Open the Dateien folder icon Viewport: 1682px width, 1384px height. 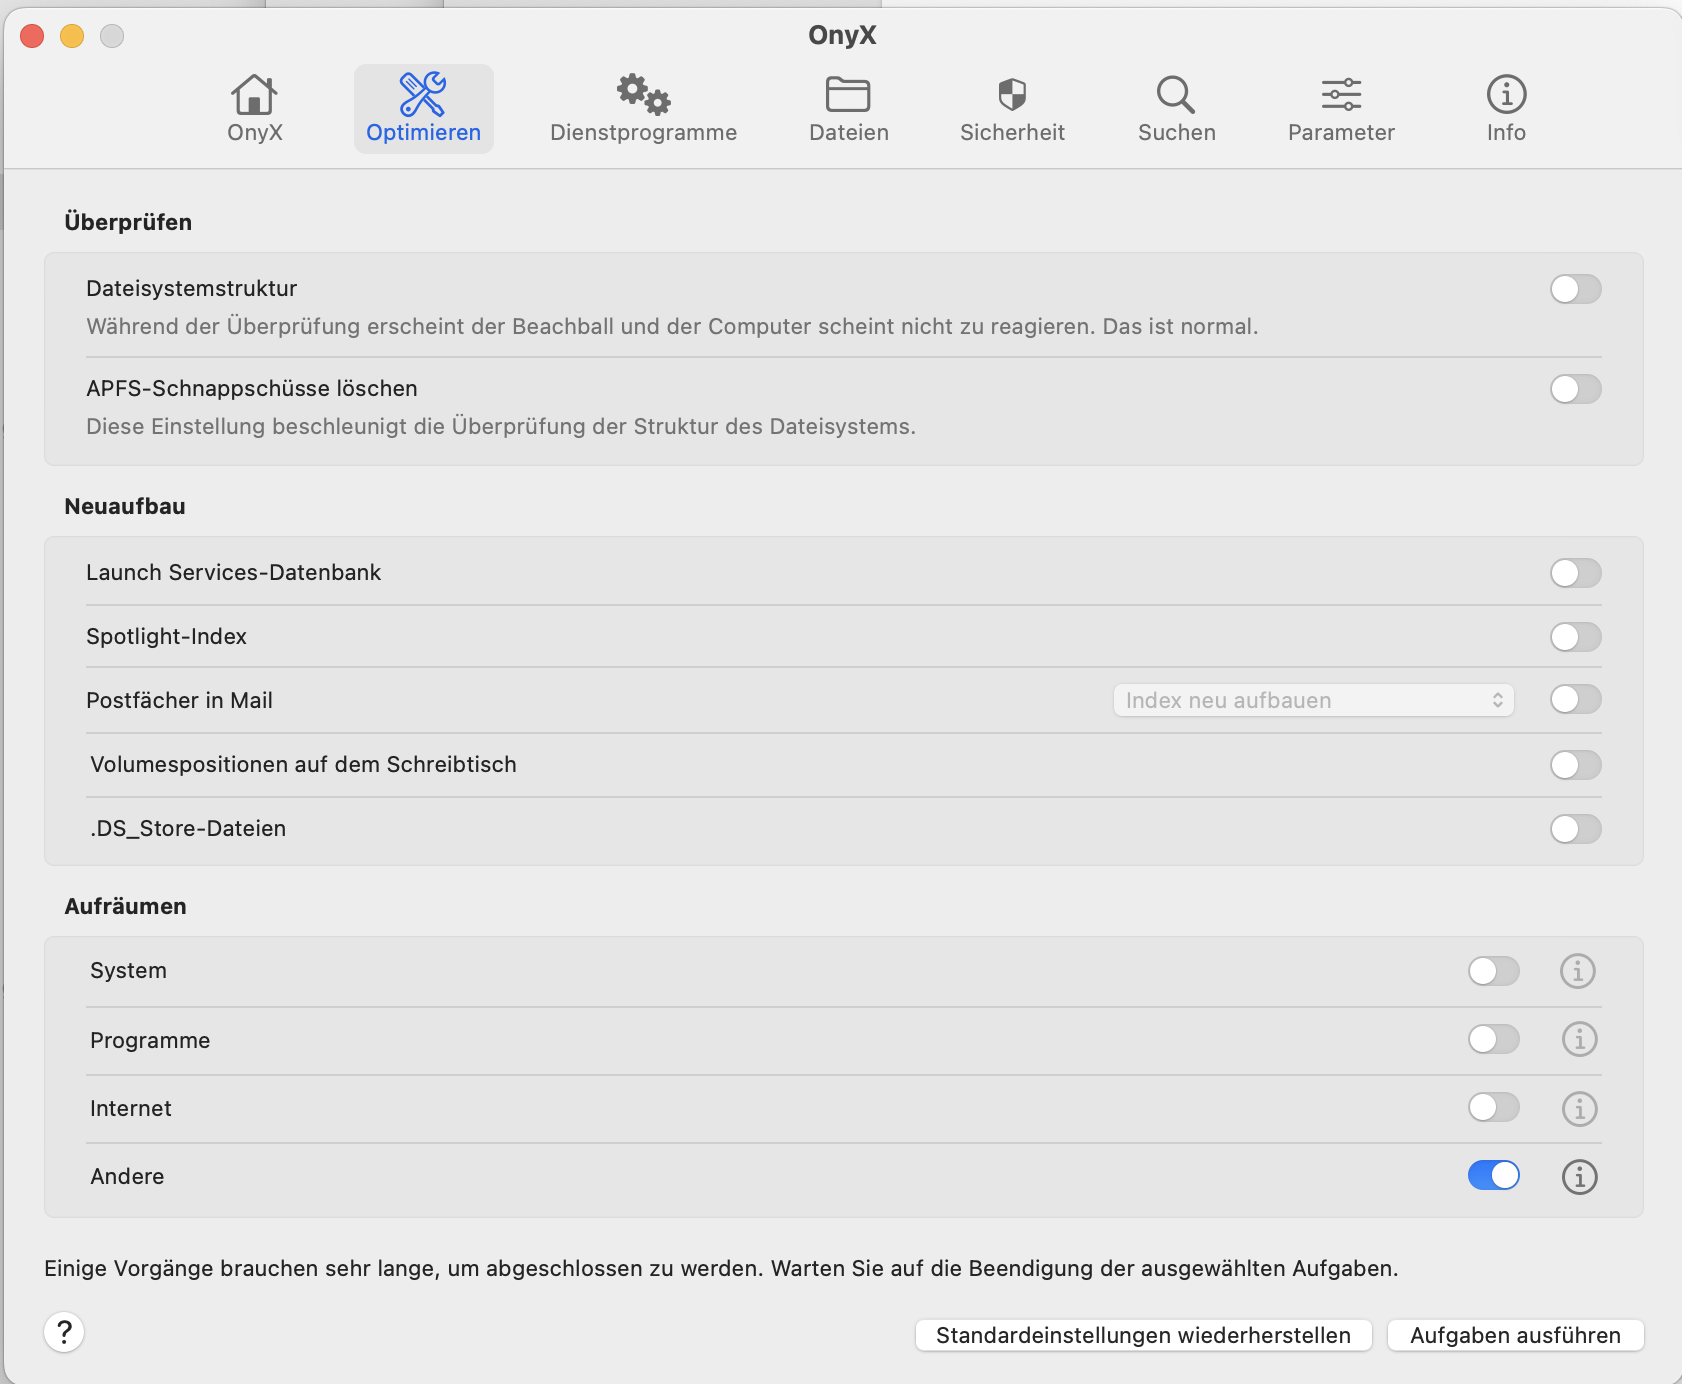[x=848, y=95]
